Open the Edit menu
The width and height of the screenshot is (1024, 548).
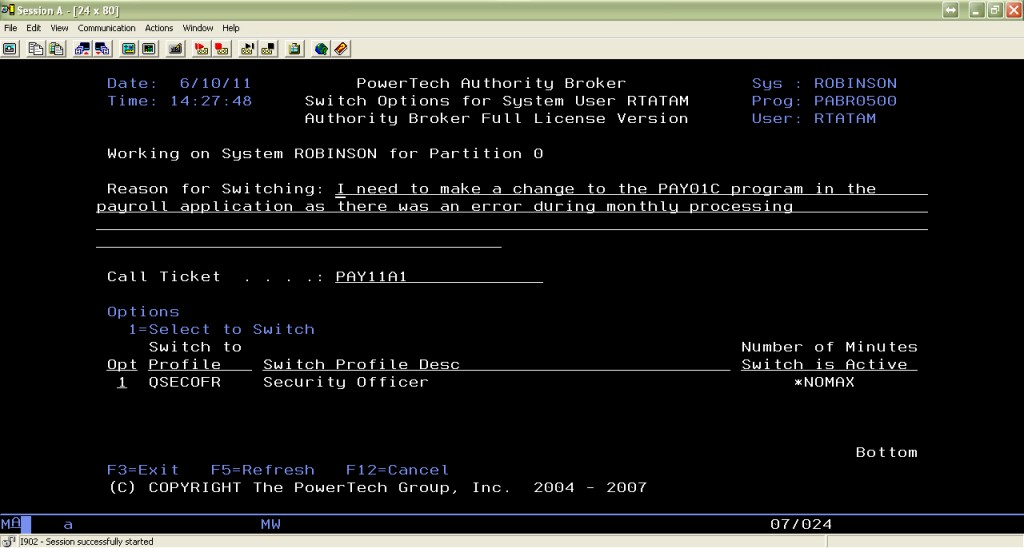tap(33, 28)
